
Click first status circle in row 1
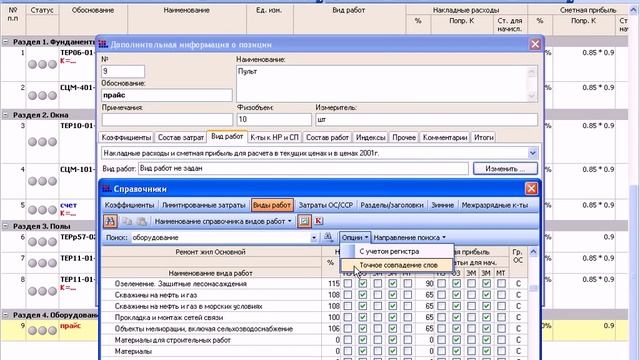click(33, 64)
